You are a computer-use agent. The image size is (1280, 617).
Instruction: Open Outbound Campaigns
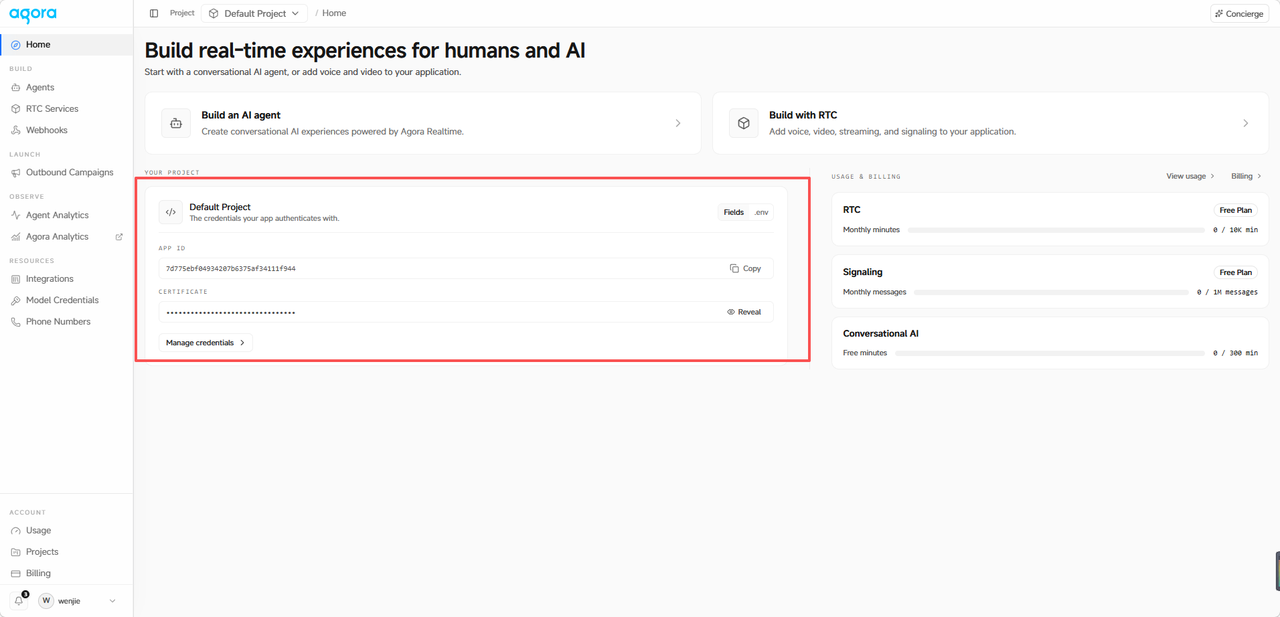click(66, 173)
